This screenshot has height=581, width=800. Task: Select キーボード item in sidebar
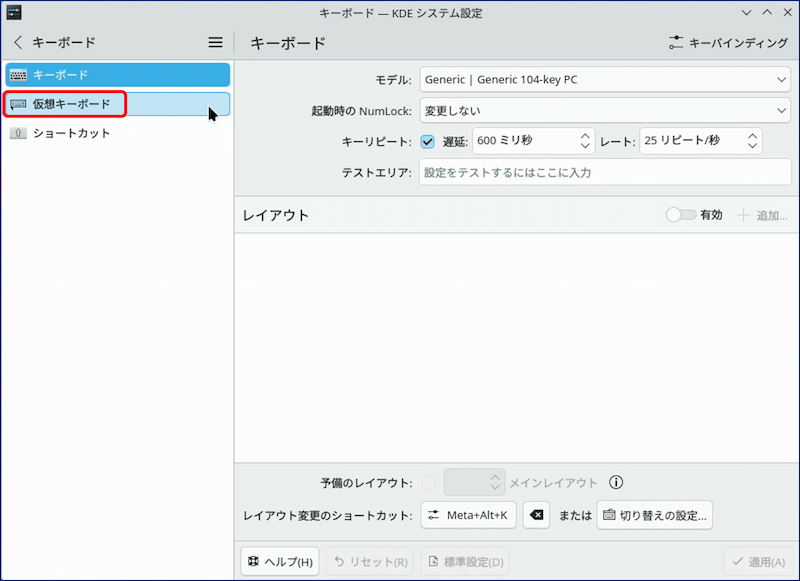point(118,75)
